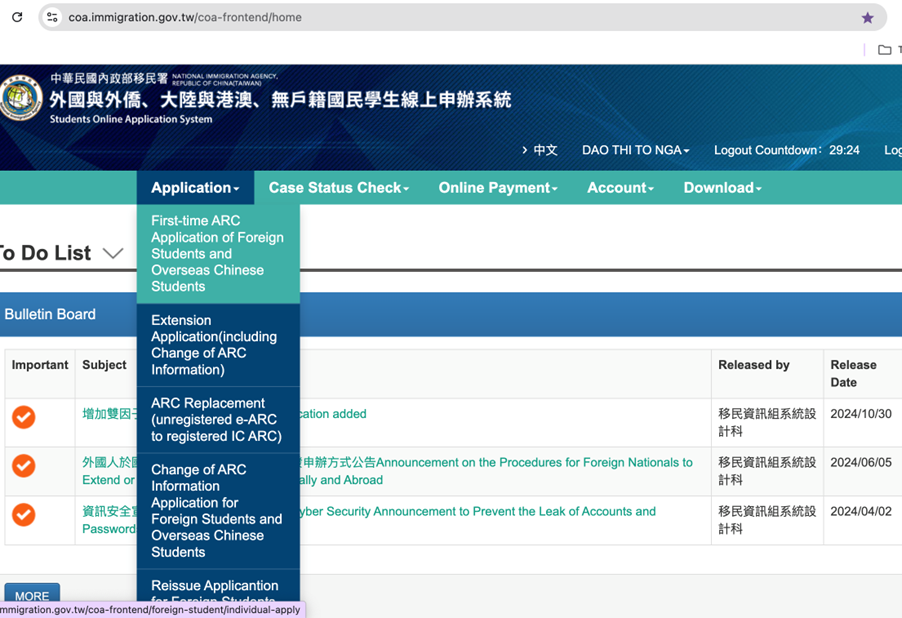Click the To Do List heading
This screenshot has height=618, width=902.
(x=45, y=253)
